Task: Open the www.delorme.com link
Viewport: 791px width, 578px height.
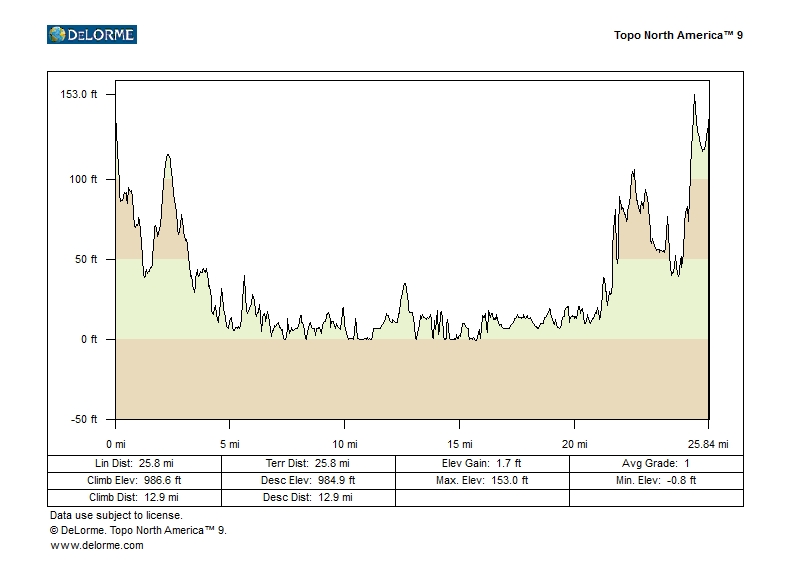Action: click(96, 545)
